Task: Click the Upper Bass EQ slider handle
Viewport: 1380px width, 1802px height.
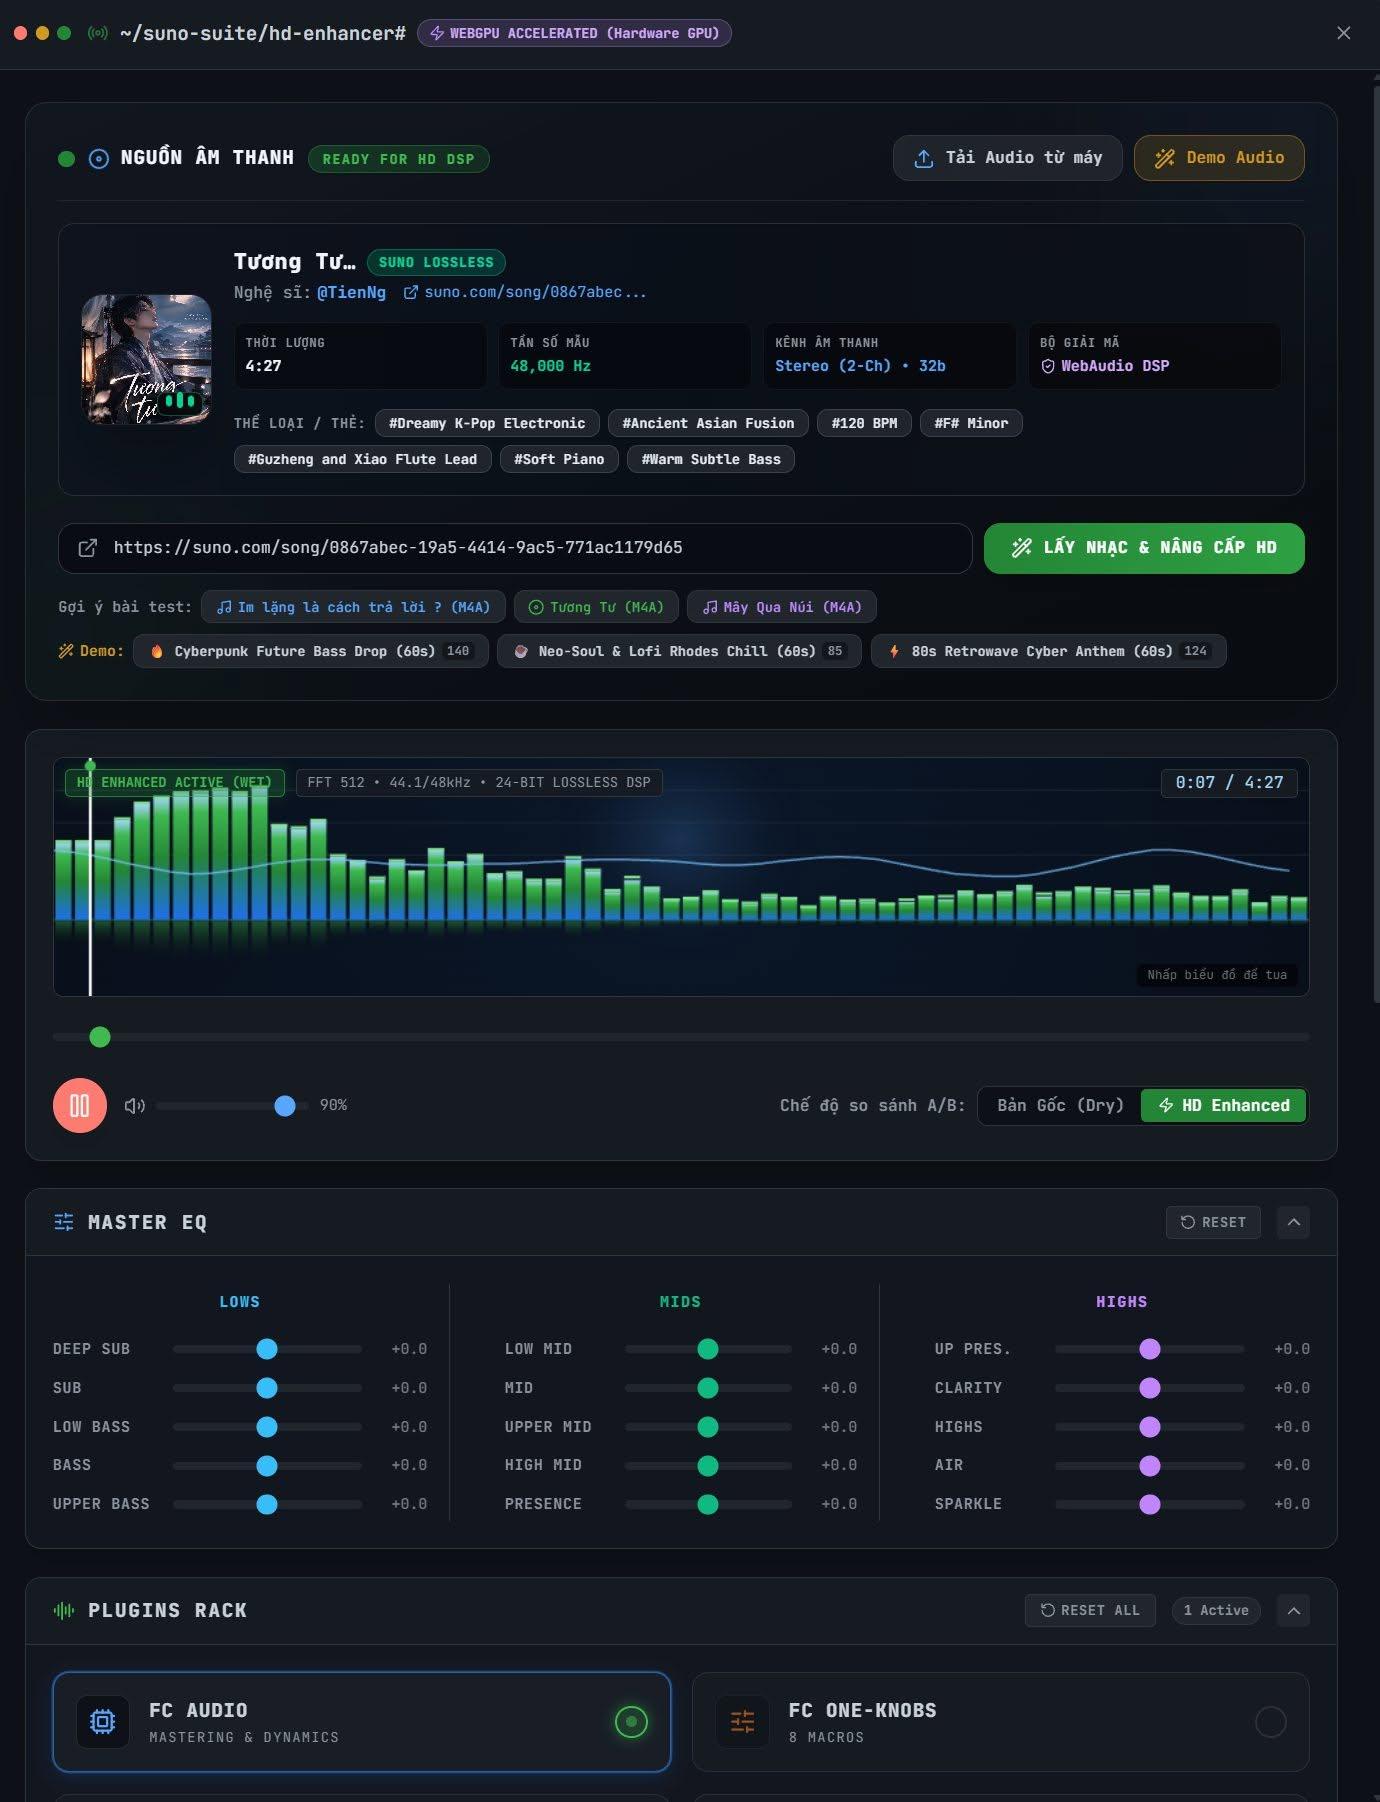Action: point(267,1504)
